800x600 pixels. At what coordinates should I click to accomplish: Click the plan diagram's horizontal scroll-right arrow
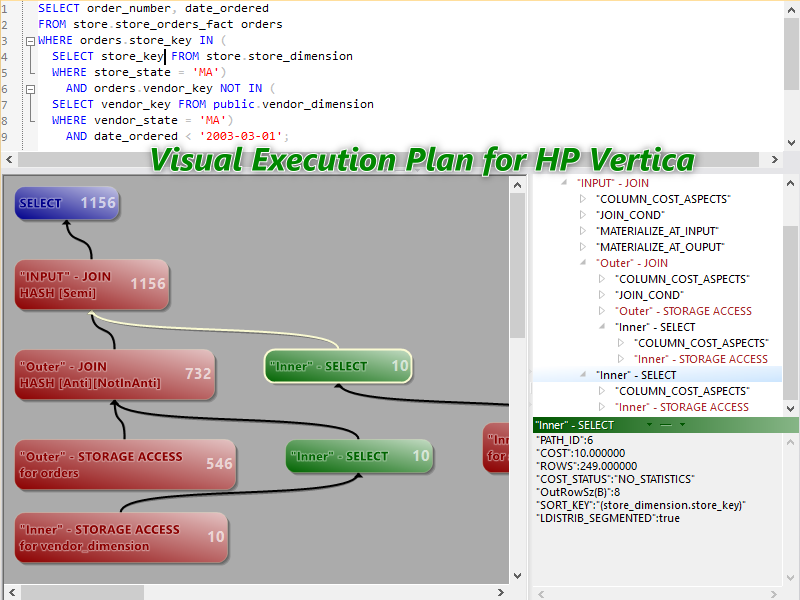(501, 592)
